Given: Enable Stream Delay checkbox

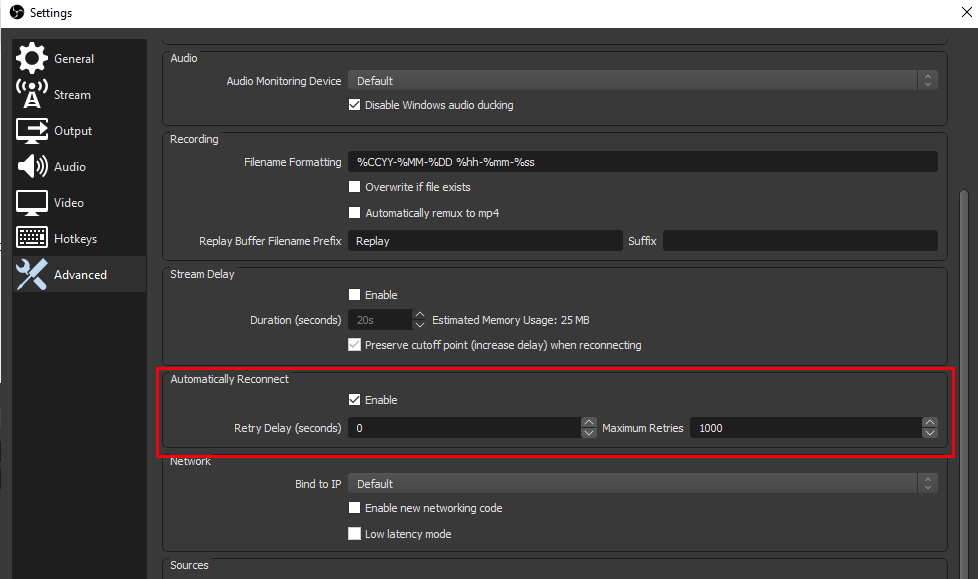Looking at the screenshot, I should [354, 294].
